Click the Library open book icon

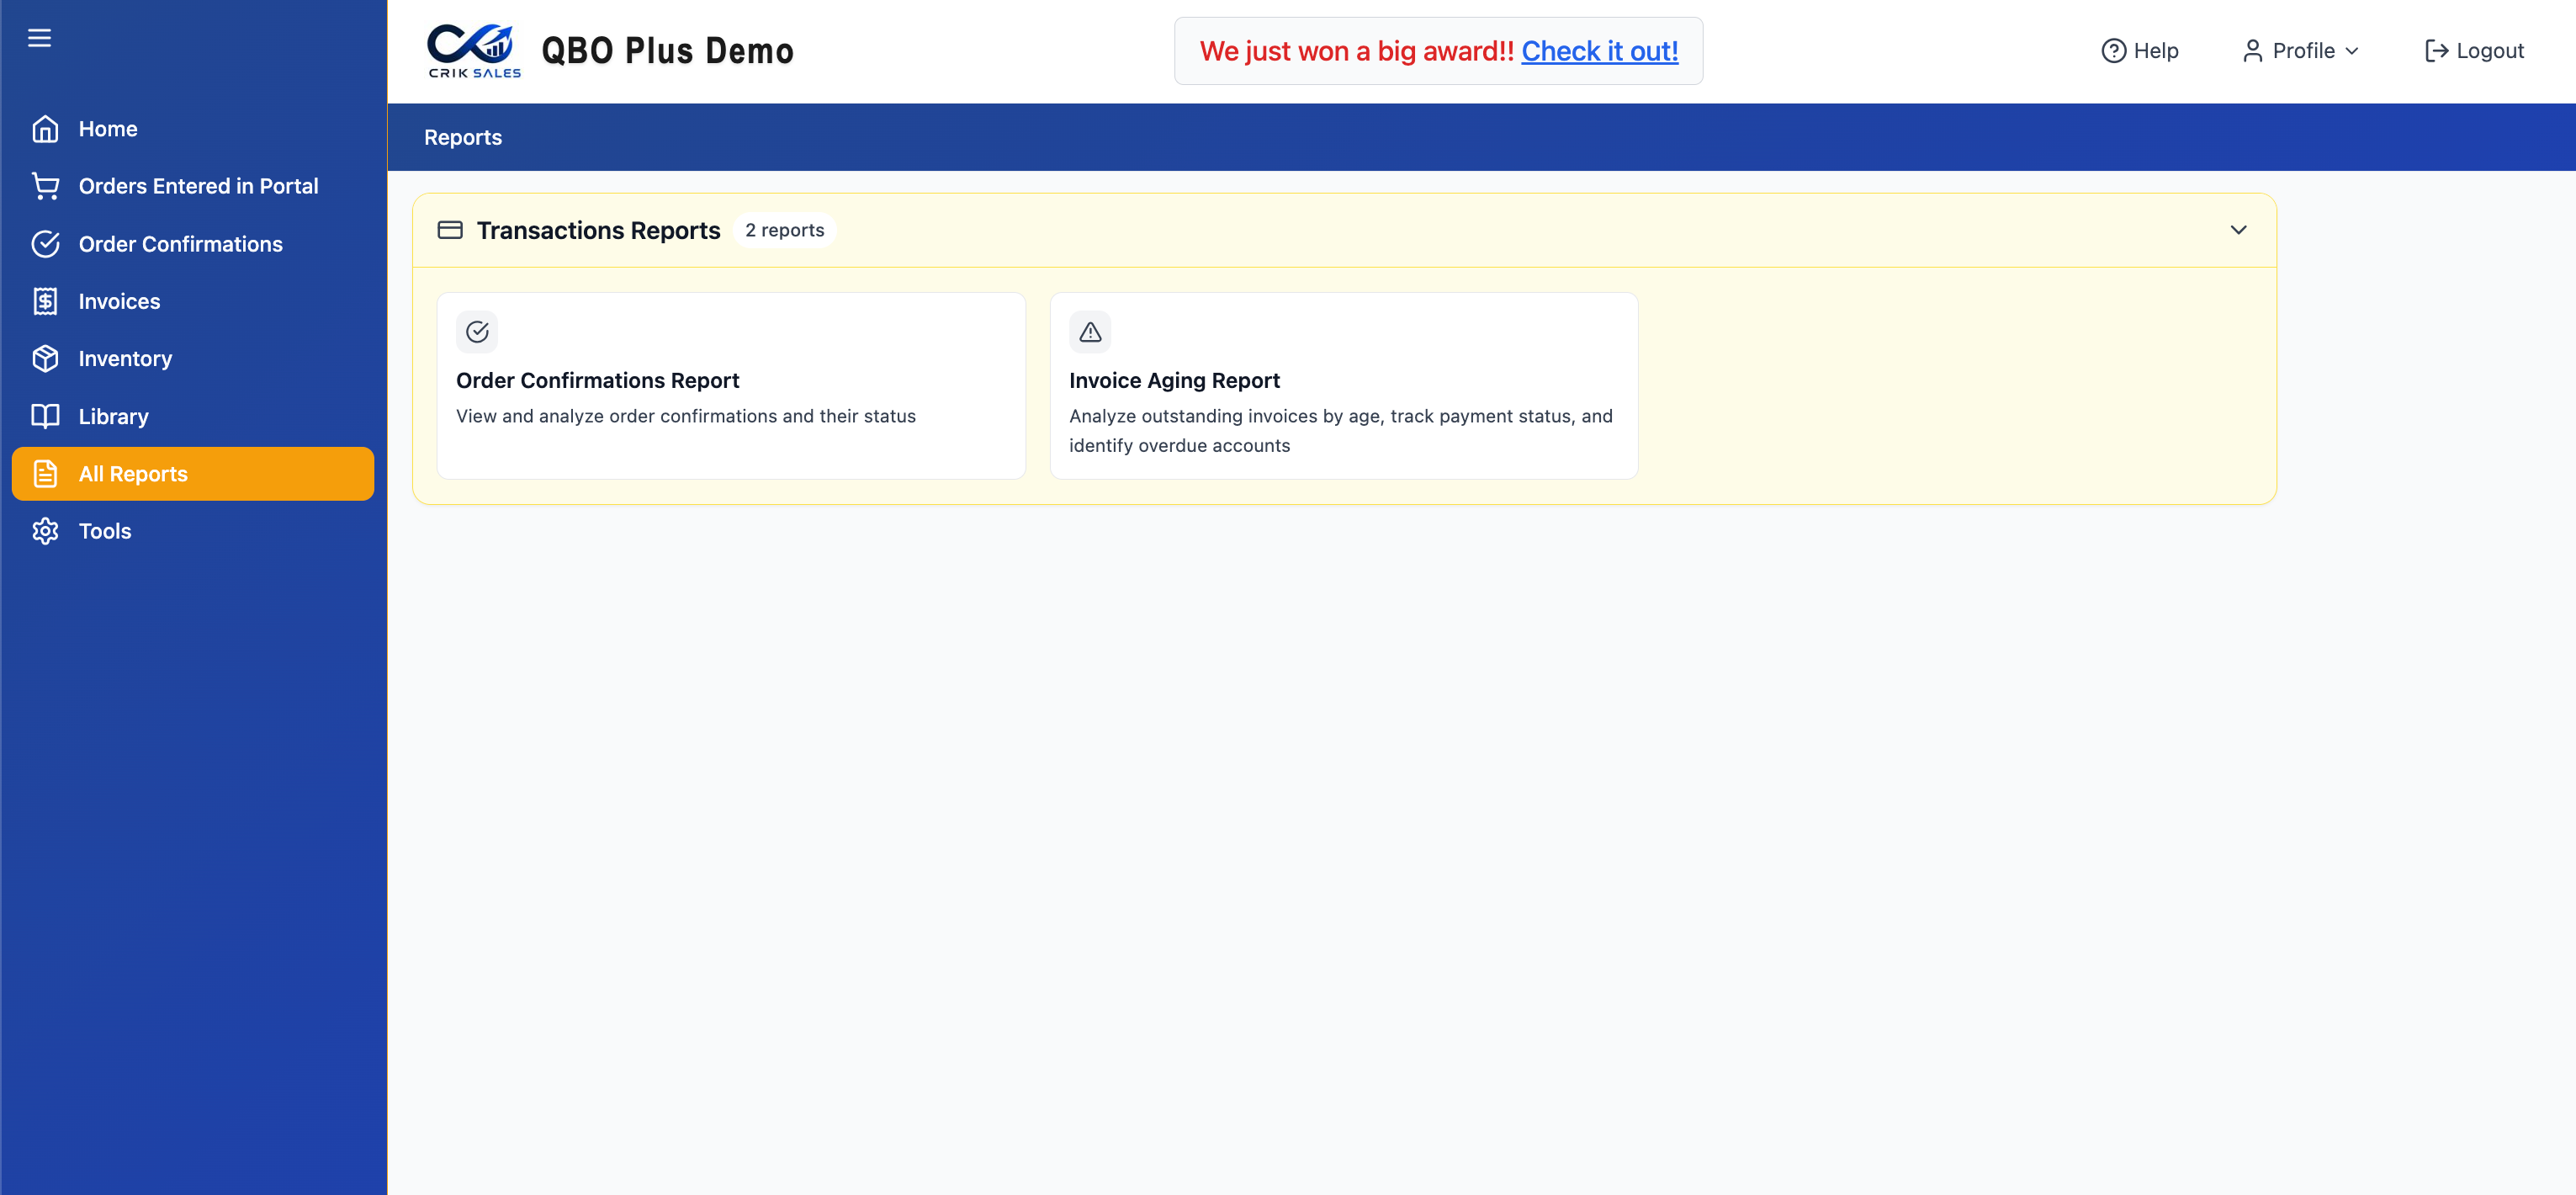[45, 416]
